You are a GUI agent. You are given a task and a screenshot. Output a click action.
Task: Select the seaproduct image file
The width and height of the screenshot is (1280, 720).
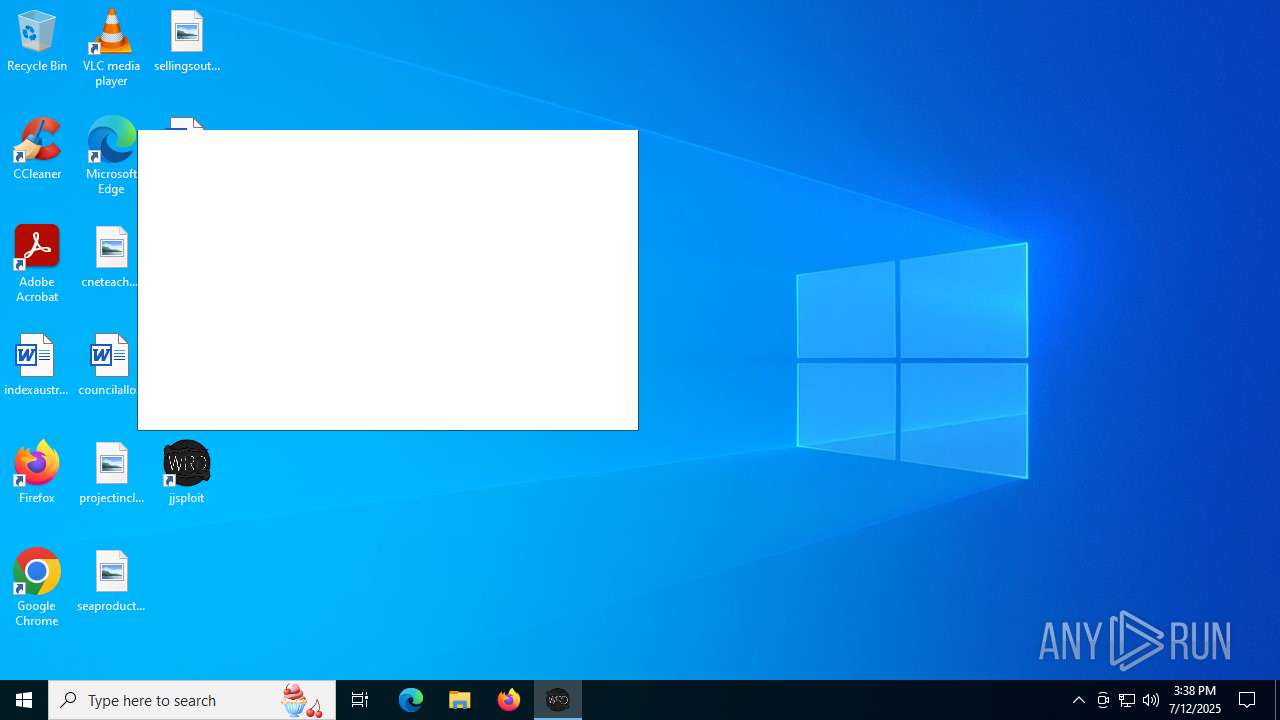pyautogui.click(x=111, y=582)
